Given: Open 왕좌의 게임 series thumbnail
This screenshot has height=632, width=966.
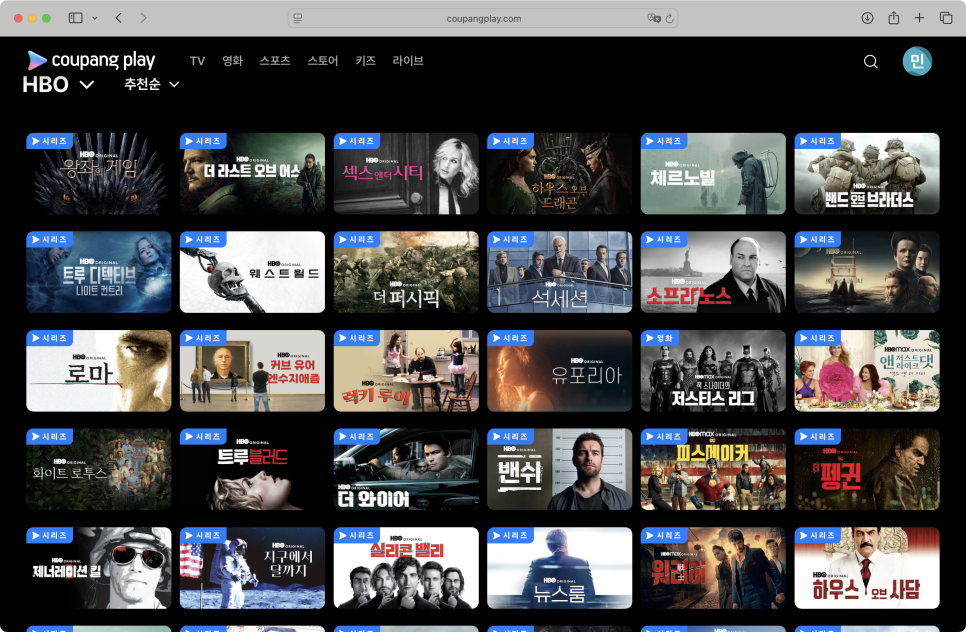Looking at the screenshot, I should point(99,174).
